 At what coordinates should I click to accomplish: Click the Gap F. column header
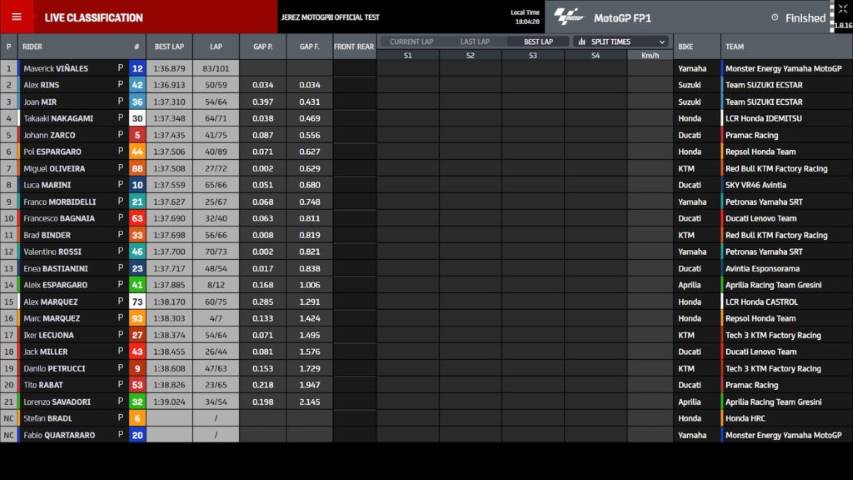click(x=310, y=47)
